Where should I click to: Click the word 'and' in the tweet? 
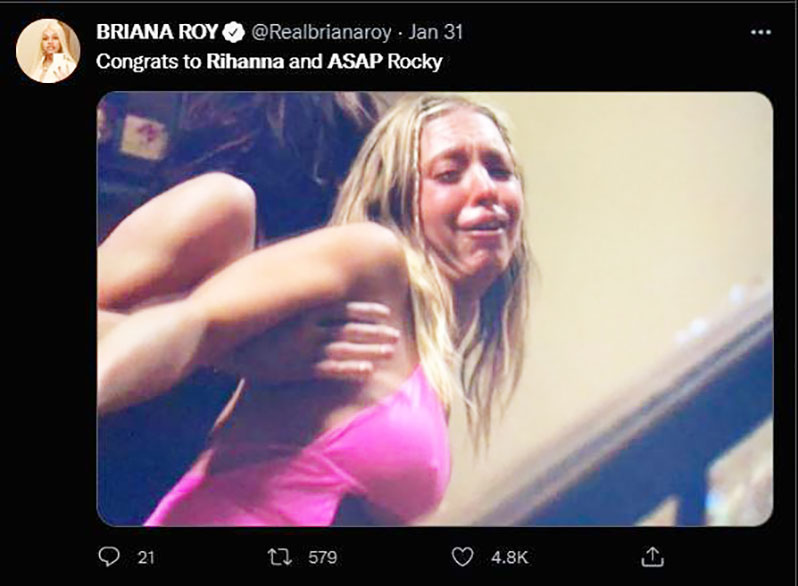coord(305,62)
